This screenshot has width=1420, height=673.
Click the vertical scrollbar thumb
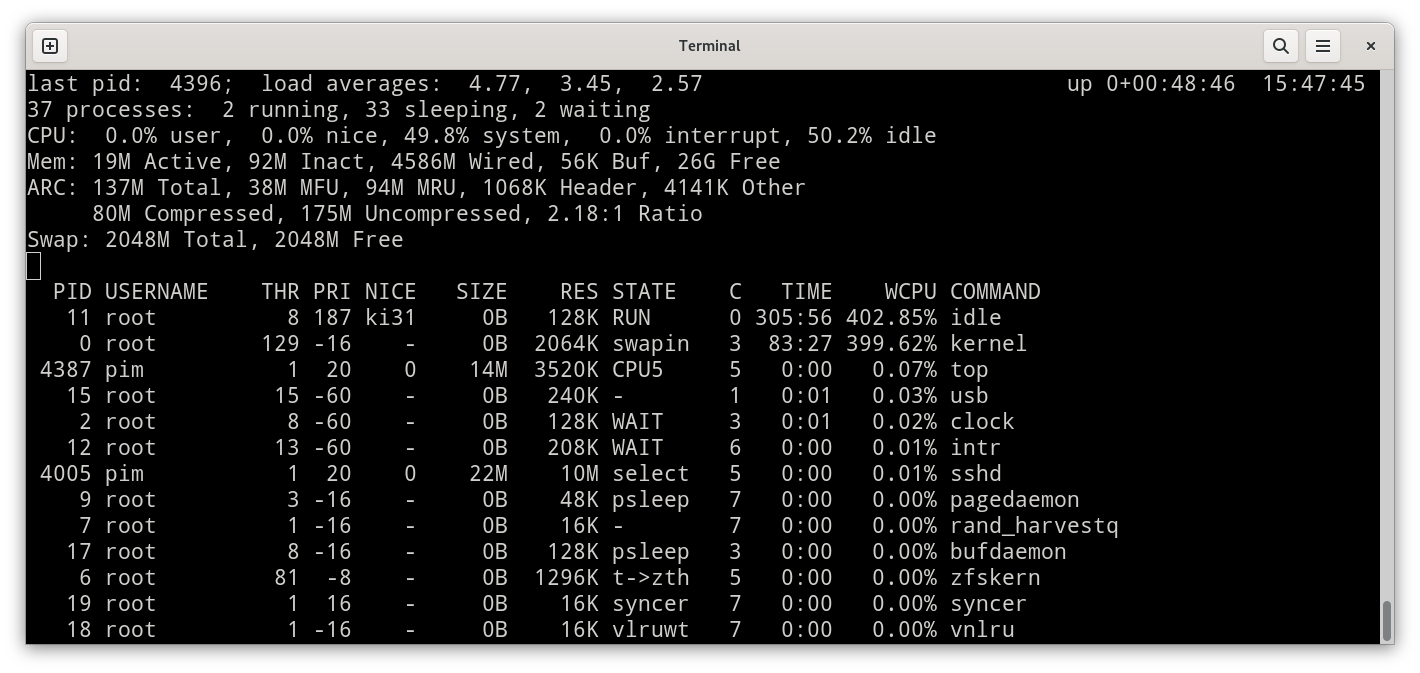1386,620
